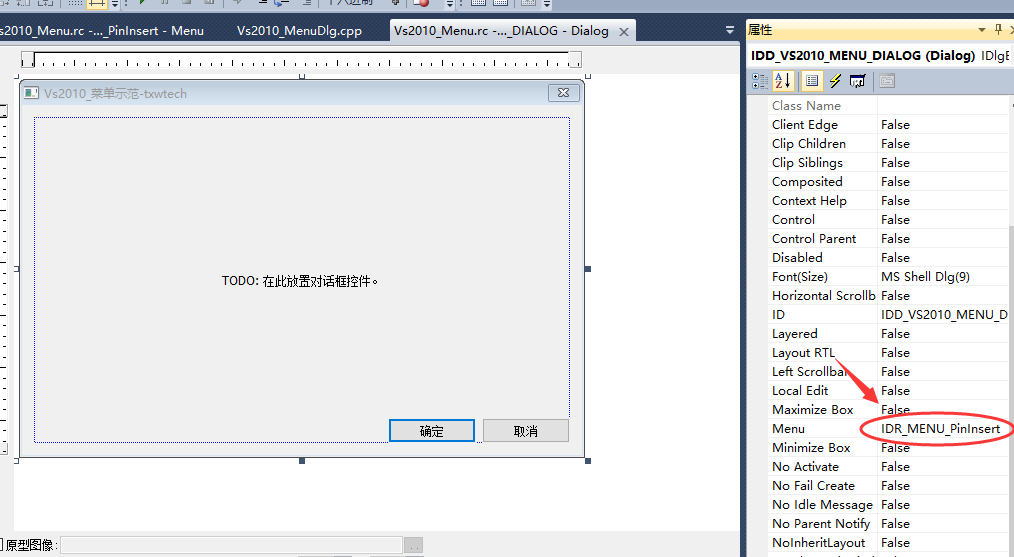The image size is (1014, 557).
Task: Select the No Idle Message property
Action: click(822, 505)
